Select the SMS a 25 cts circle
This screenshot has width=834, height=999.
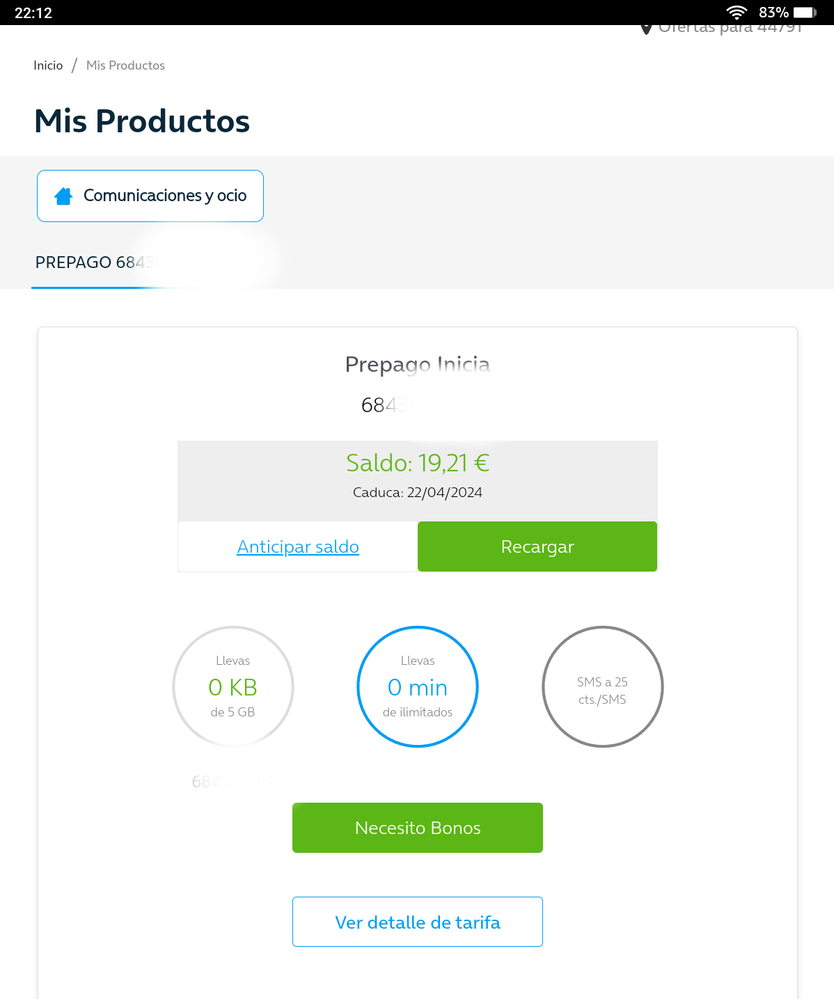pos(602,687)
